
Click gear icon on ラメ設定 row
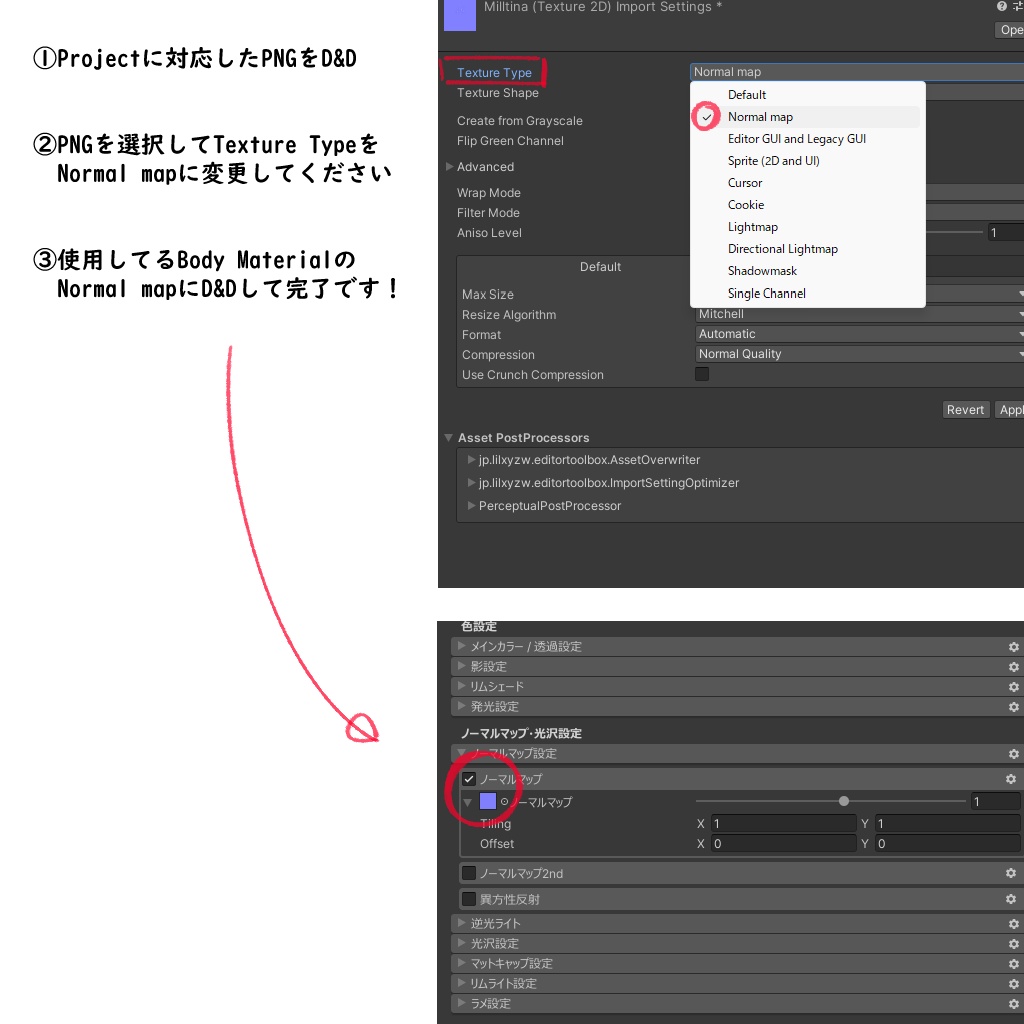coord(1013,1004)
